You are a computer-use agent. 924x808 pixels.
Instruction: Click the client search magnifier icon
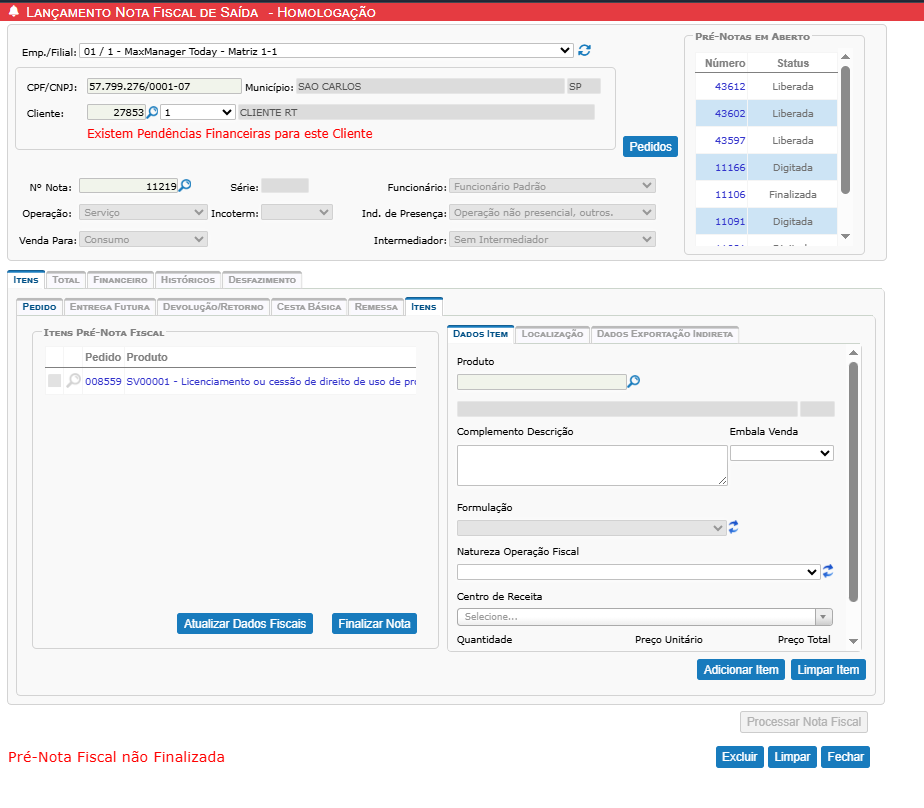[153, 112]
